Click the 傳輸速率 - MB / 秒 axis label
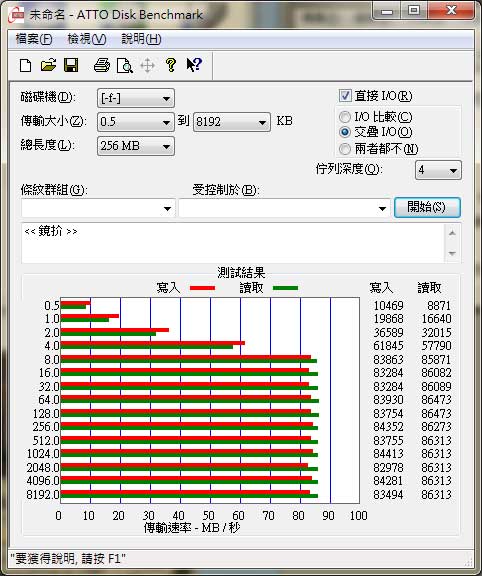 pyautogui.click(x=192, y=528)
